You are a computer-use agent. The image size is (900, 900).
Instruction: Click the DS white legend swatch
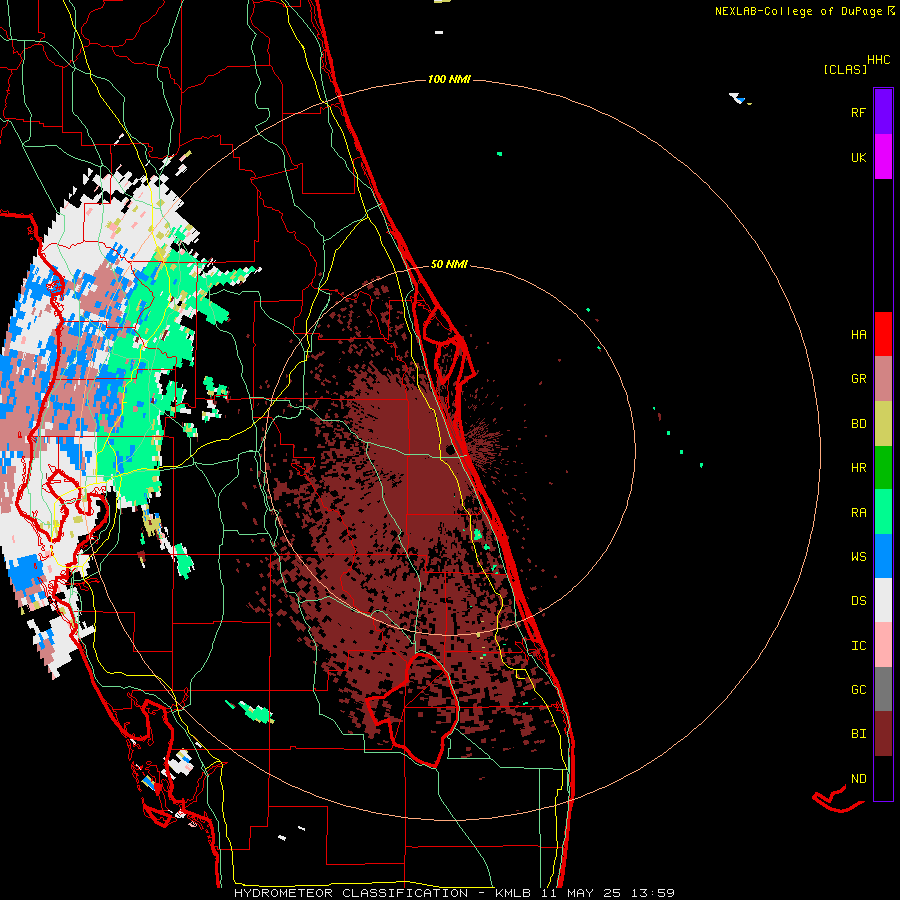click(x=883, y=600)
